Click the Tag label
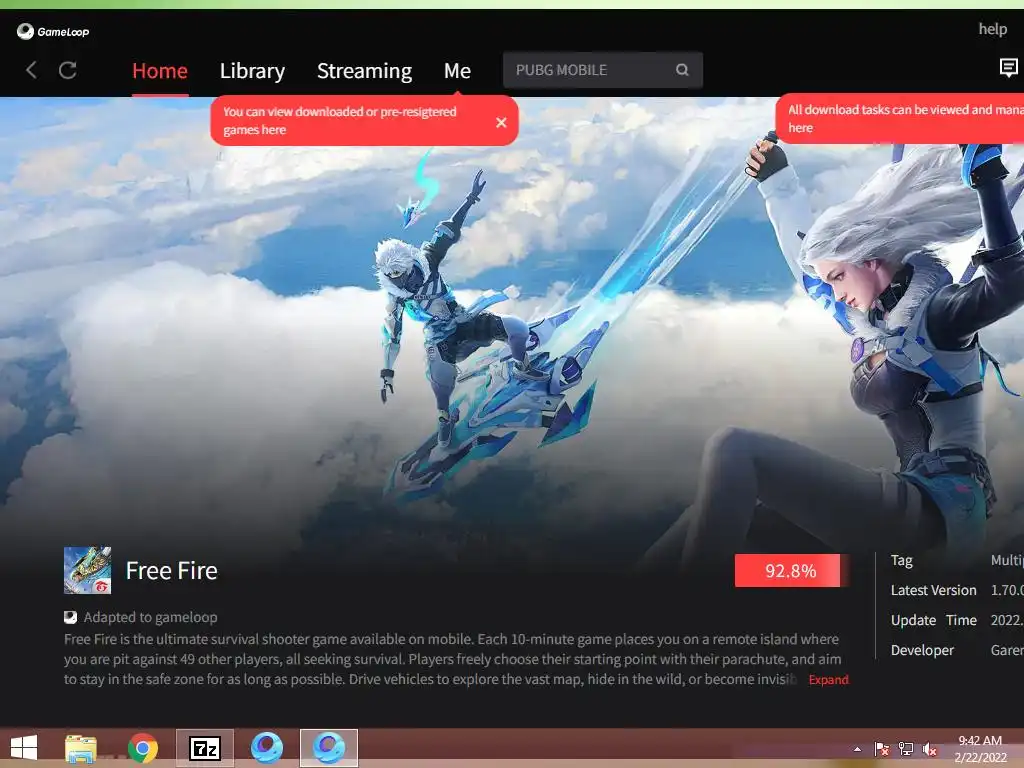This screenshot has width=1024, height=768. [x=901, y=560]
